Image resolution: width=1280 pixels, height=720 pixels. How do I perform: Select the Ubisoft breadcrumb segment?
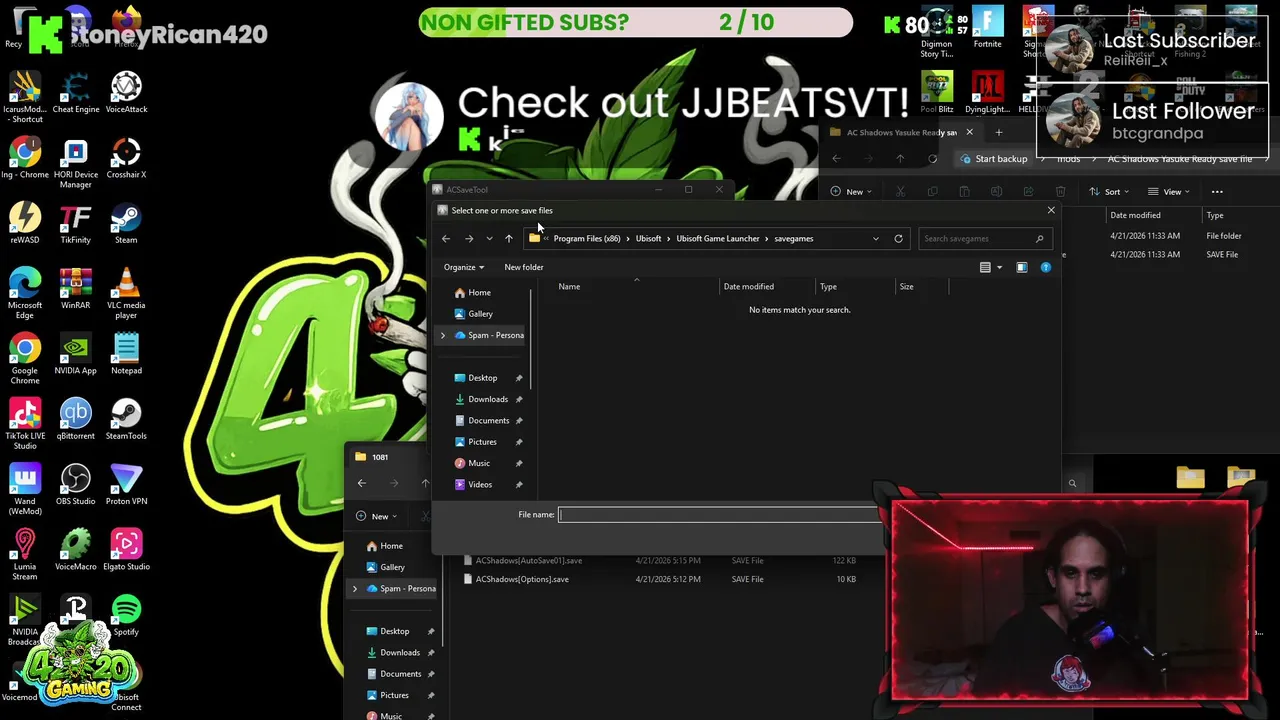(x=648, y=238)
